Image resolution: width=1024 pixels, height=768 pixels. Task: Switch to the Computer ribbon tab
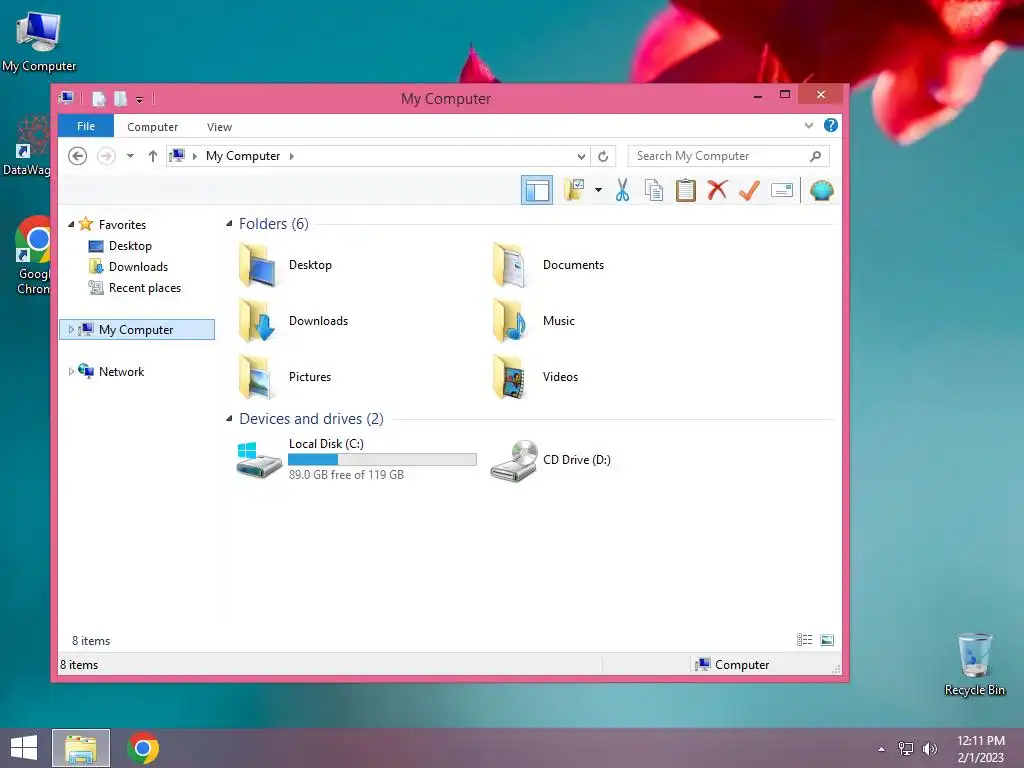coord(152,127)
